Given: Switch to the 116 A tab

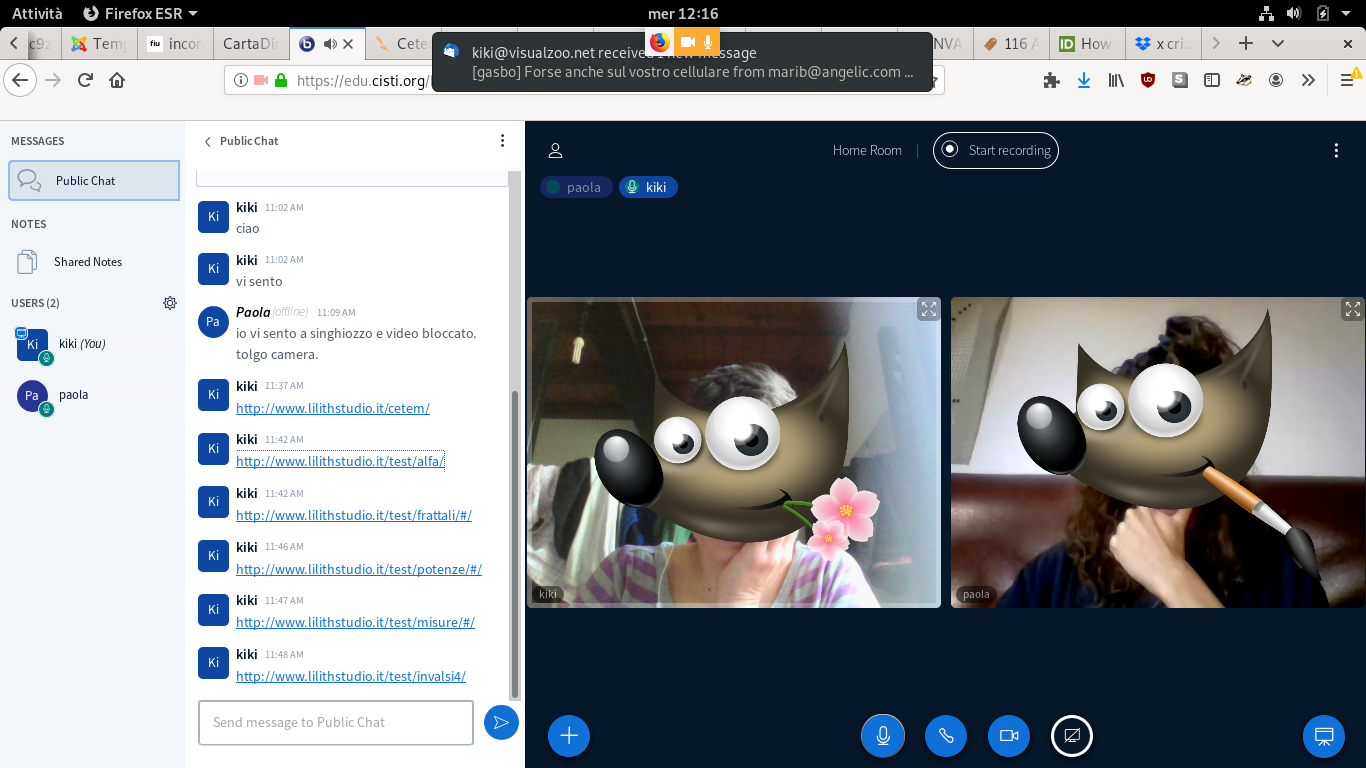Looking at the screenshot, I should coord(1013,44).
